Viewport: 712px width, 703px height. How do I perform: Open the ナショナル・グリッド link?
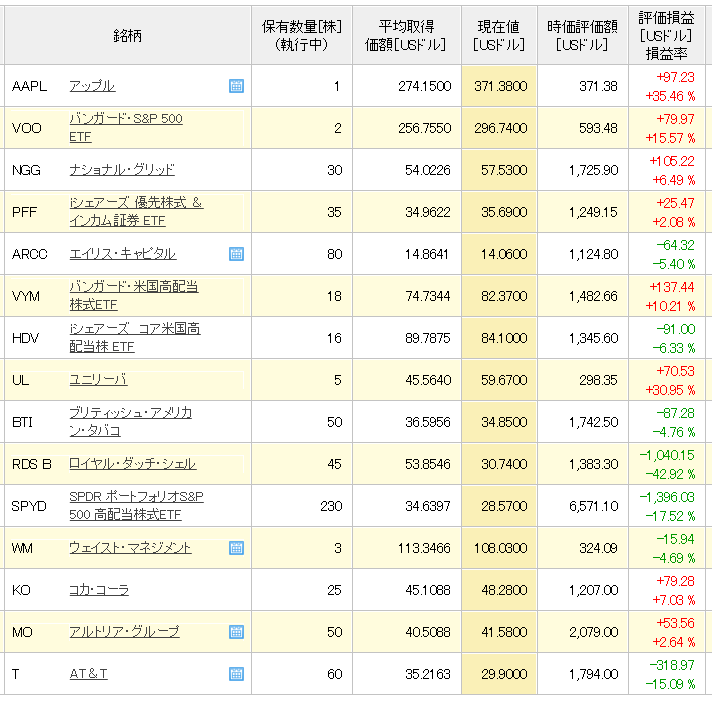[x=122, y=170]
